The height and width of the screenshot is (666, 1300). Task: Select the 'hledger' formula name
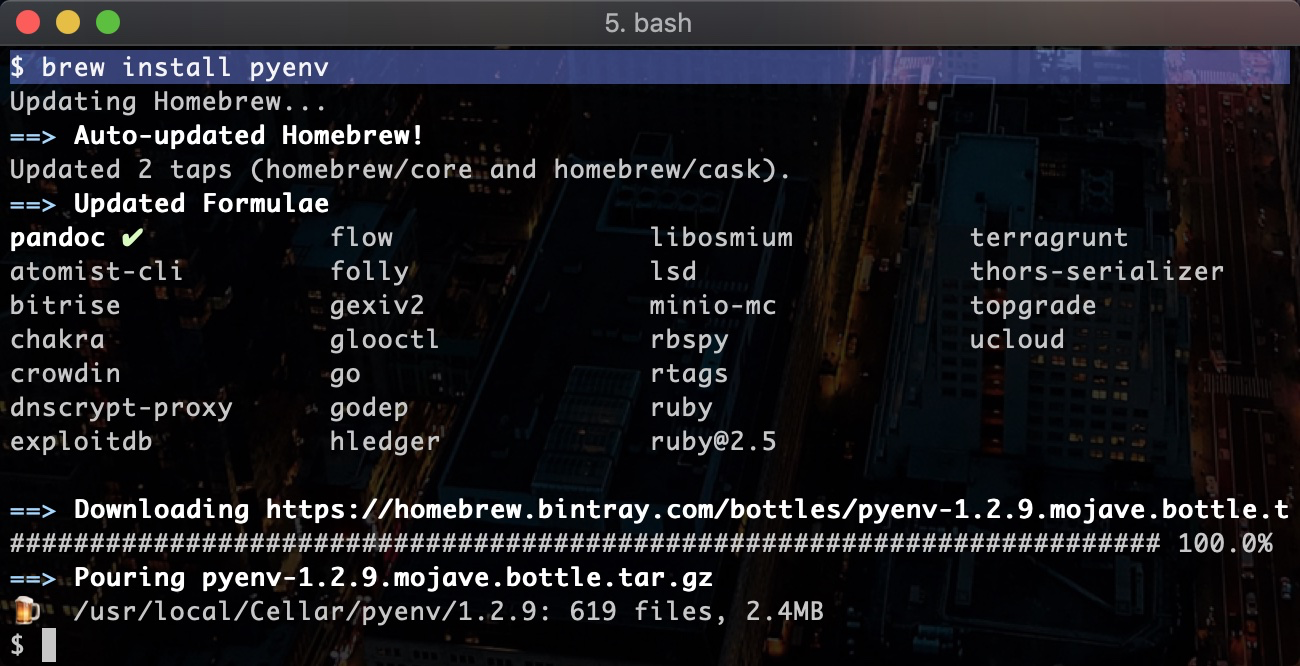385,442
